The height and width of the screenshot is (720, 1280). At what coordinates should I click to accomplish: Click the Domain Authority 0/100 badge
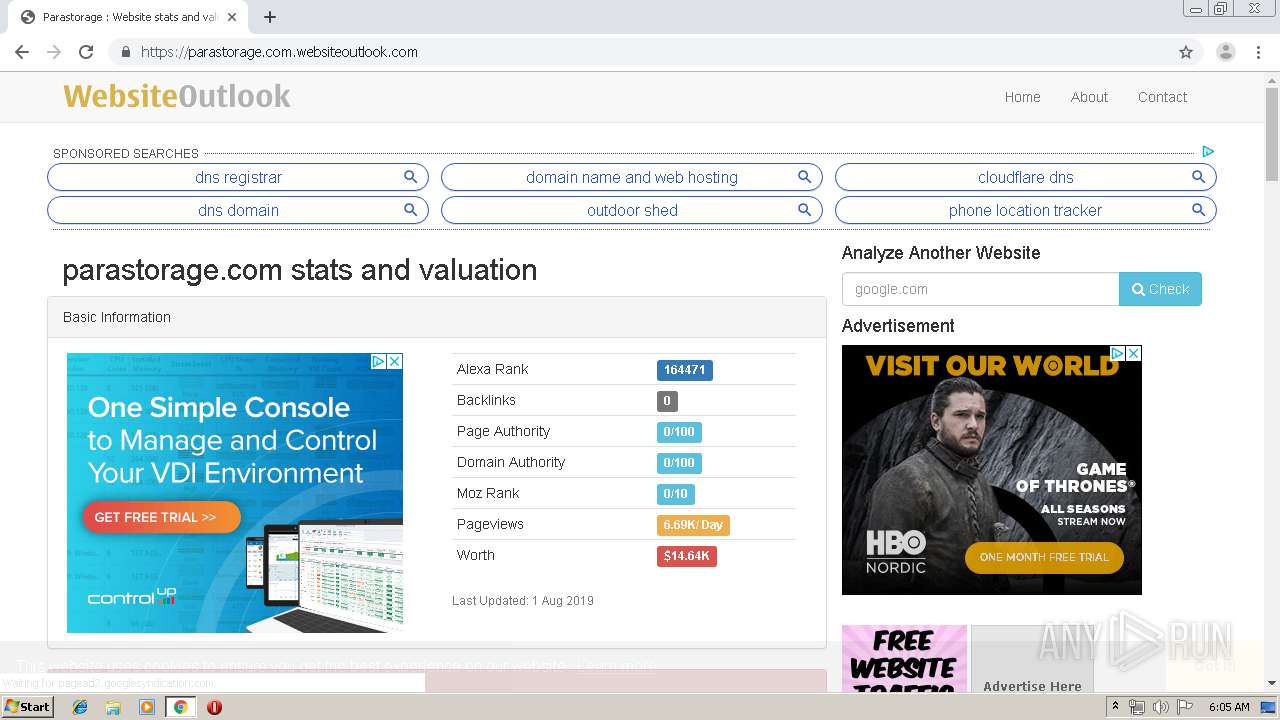[679, 463]
